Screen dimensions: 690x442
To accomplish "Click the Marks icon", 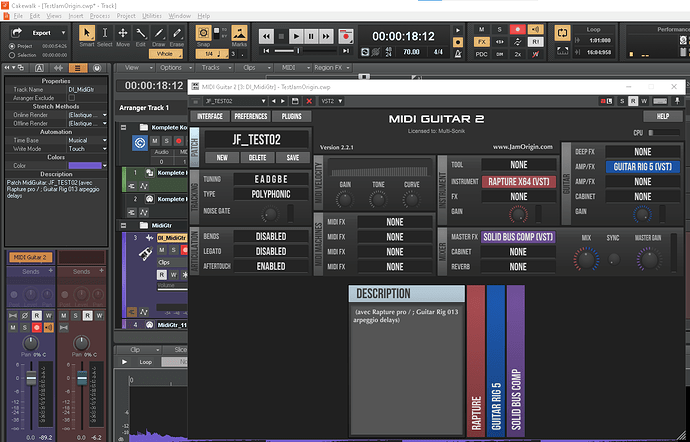I will pos(239,33).
